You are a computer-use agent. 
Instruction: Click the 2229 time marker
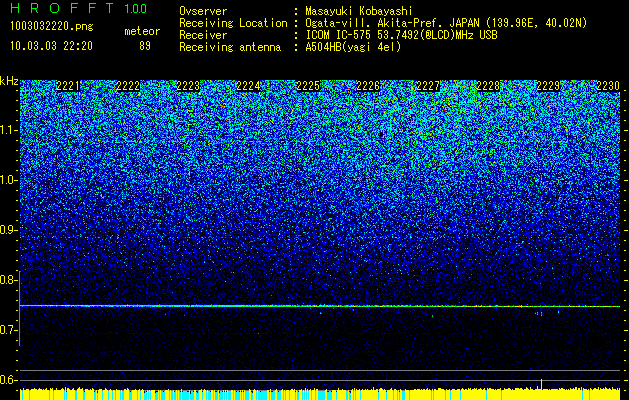click(x=548, y=86)
